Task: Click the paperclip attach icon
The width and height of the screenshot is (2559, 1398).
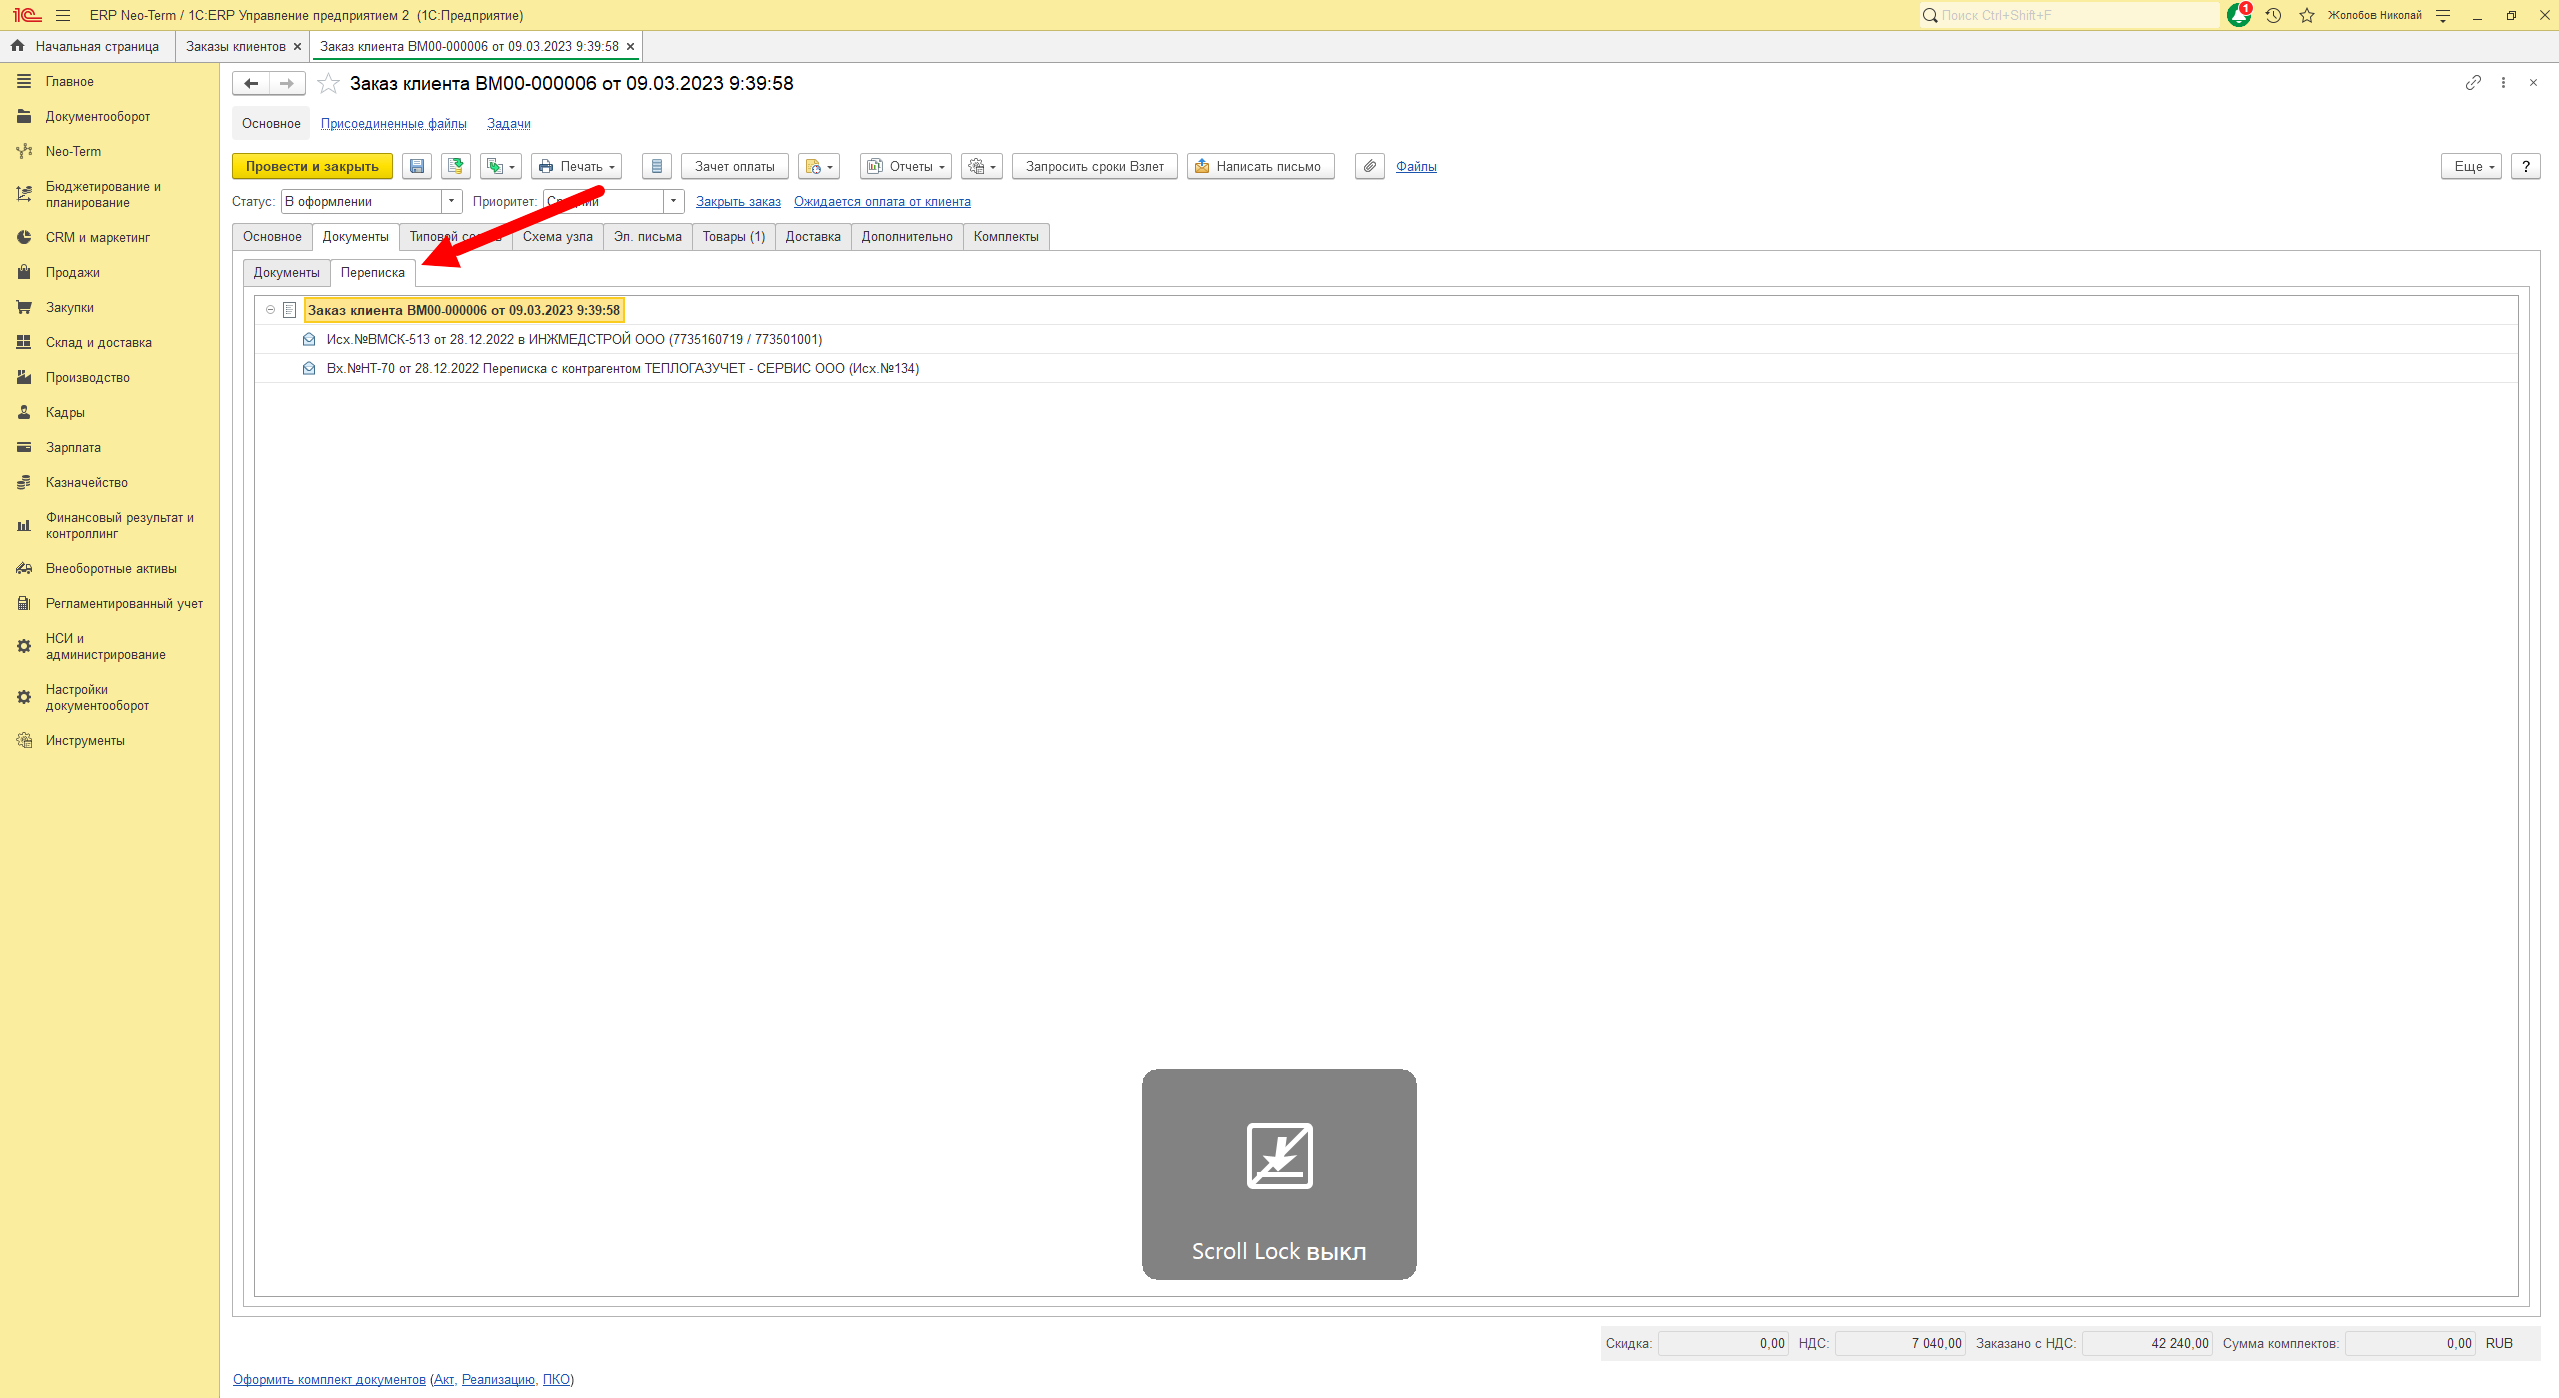Action: coord(1370,166)
